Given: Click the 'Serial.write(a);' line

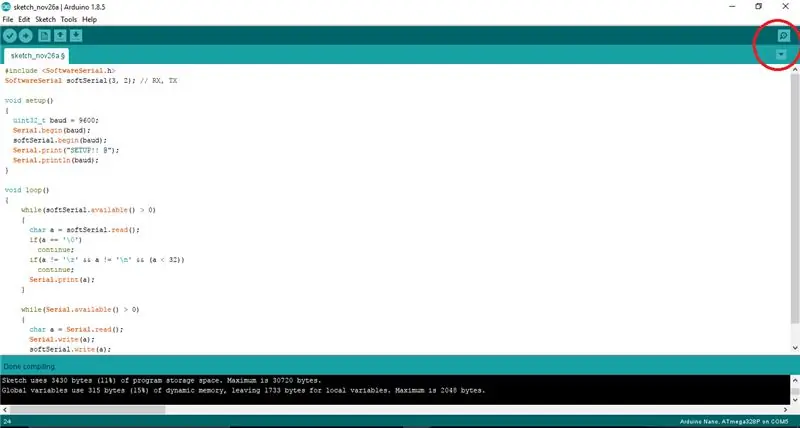Looking at the screenshot, I should (62, 339).
